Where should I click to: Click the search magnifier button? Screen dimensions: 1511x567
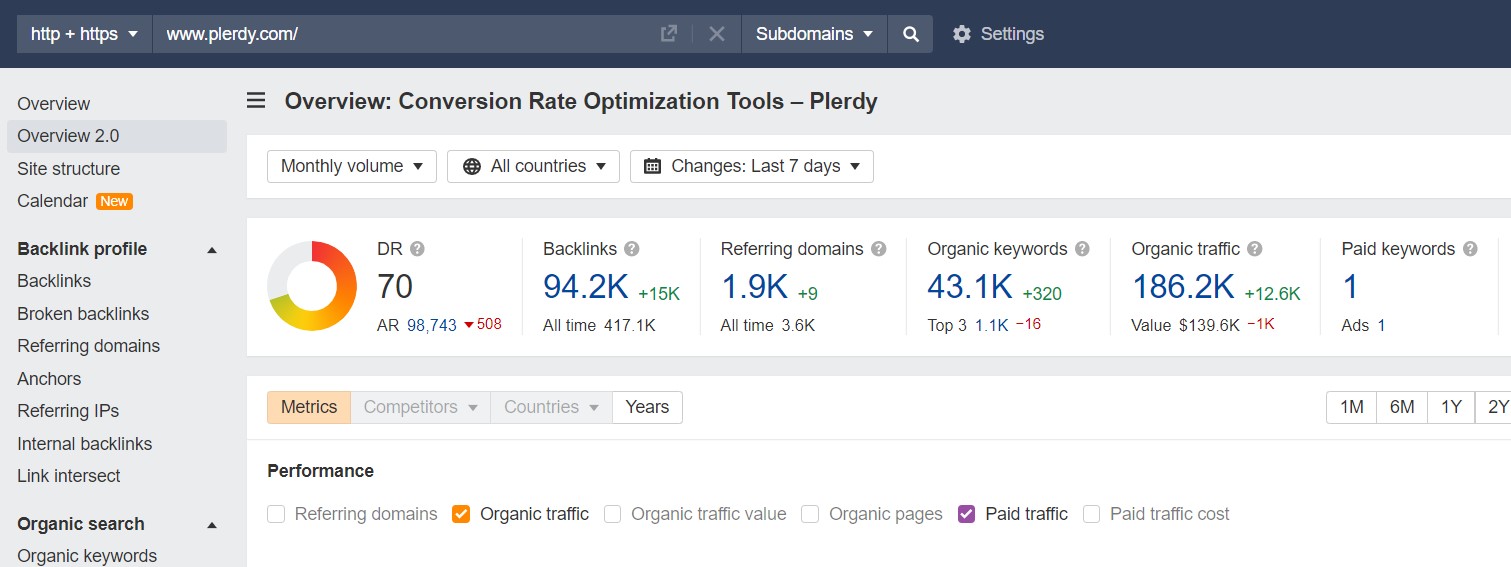pyautogui.click(x=910, y=34)
